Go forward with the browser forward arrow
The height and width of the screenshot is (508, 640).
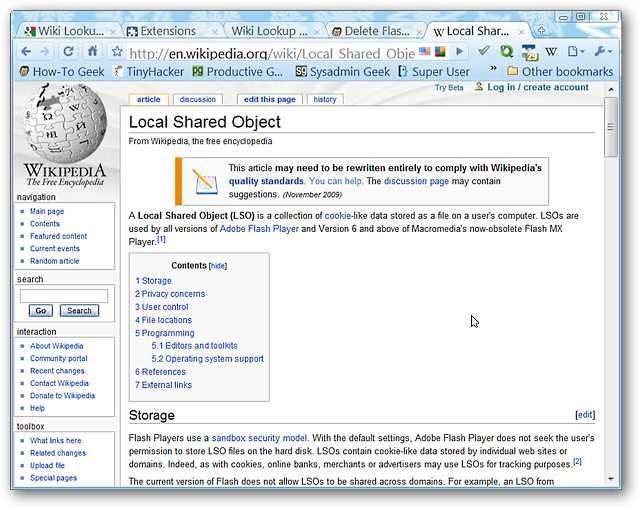pyautogui.click(x=45, y=52)
